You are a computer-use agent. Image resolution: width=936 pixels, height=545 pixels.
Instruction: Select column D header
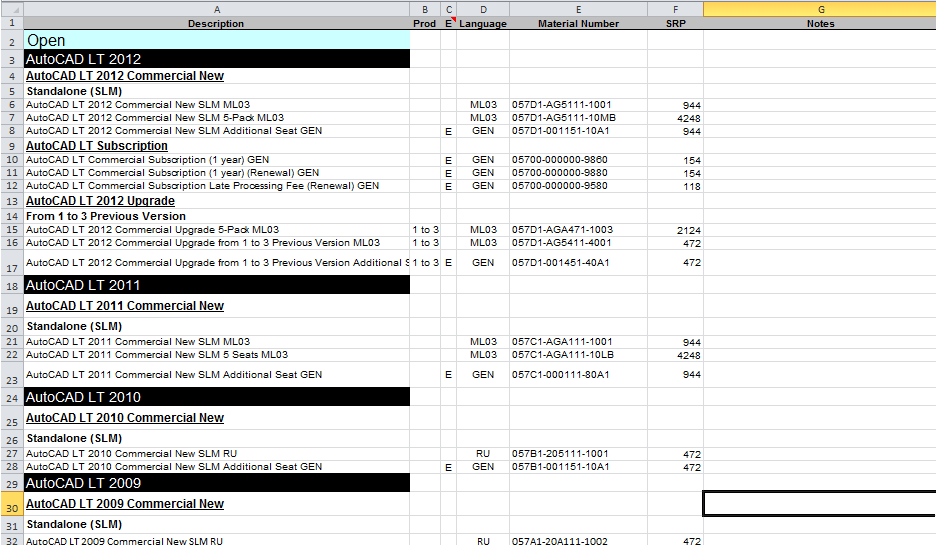pos(483,9)
